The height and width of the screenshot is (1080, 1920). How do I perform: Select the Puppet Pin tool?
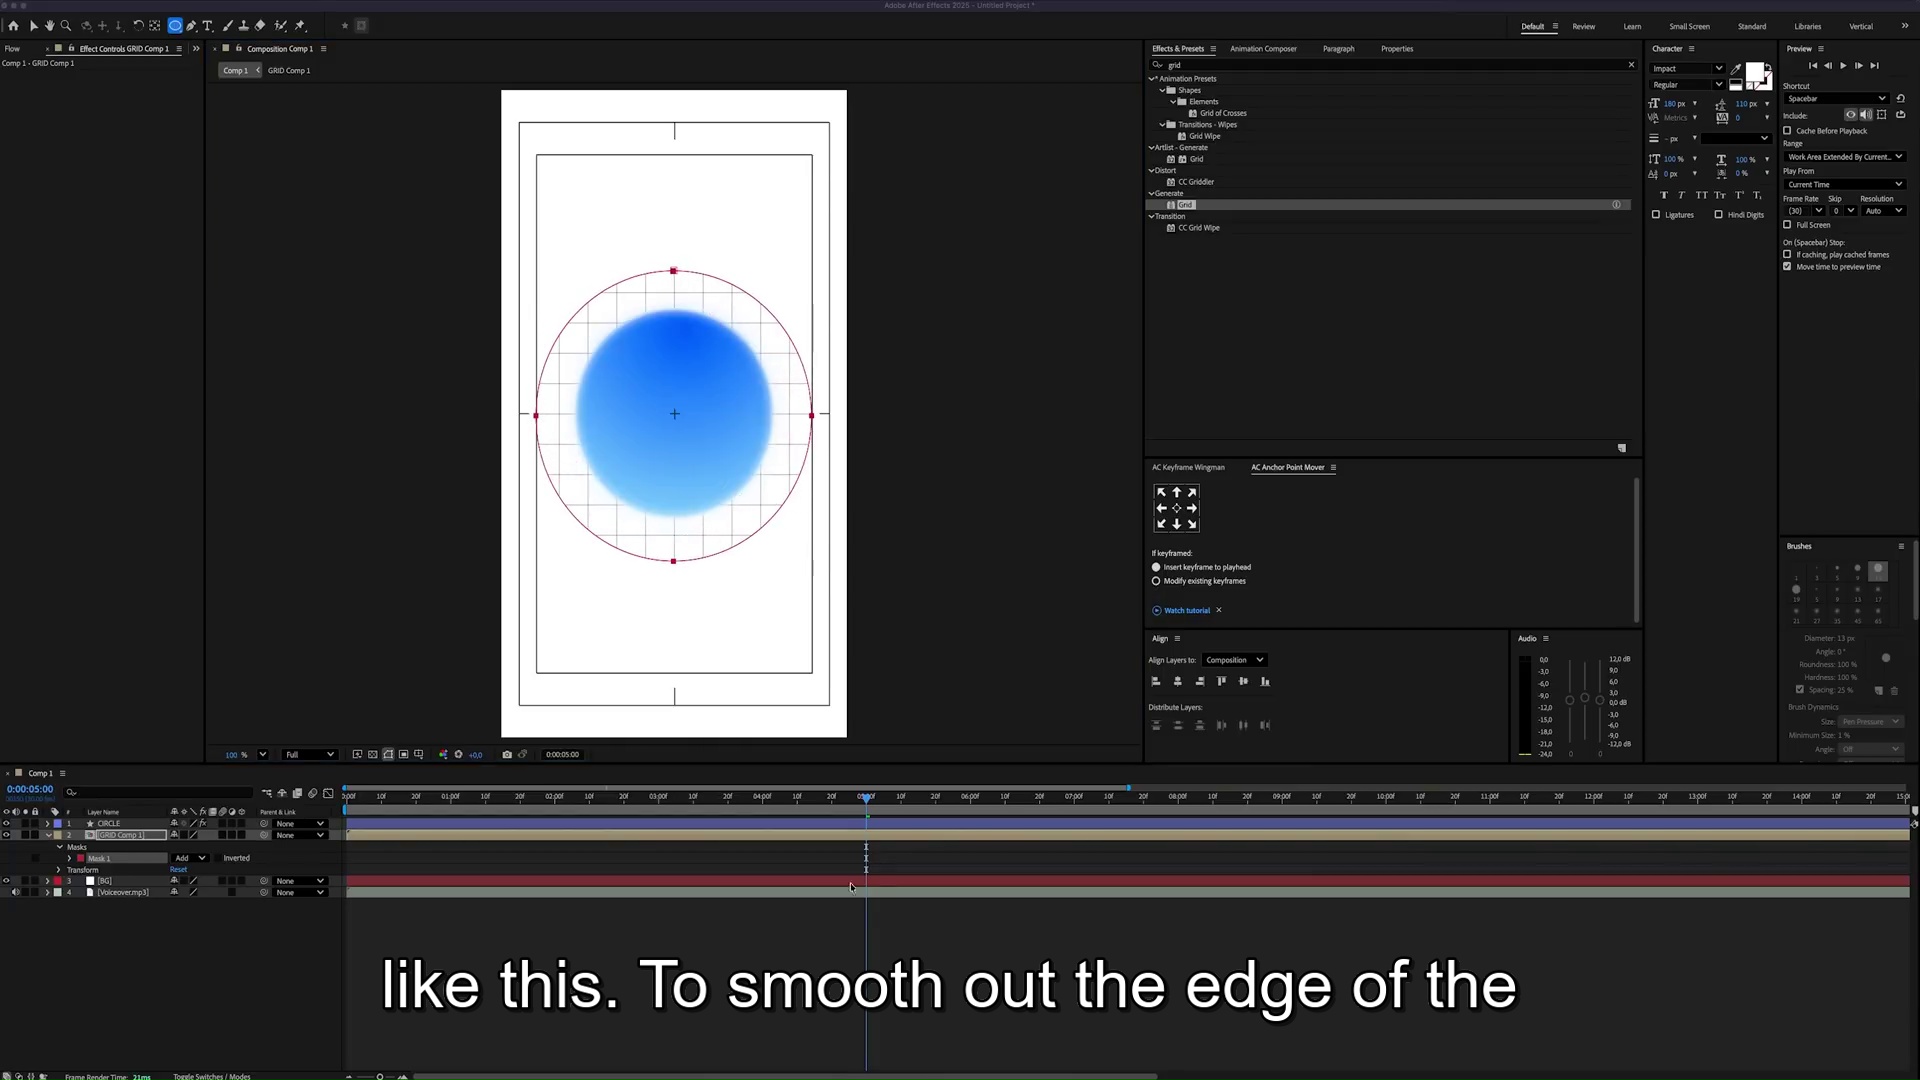point(300,26)
